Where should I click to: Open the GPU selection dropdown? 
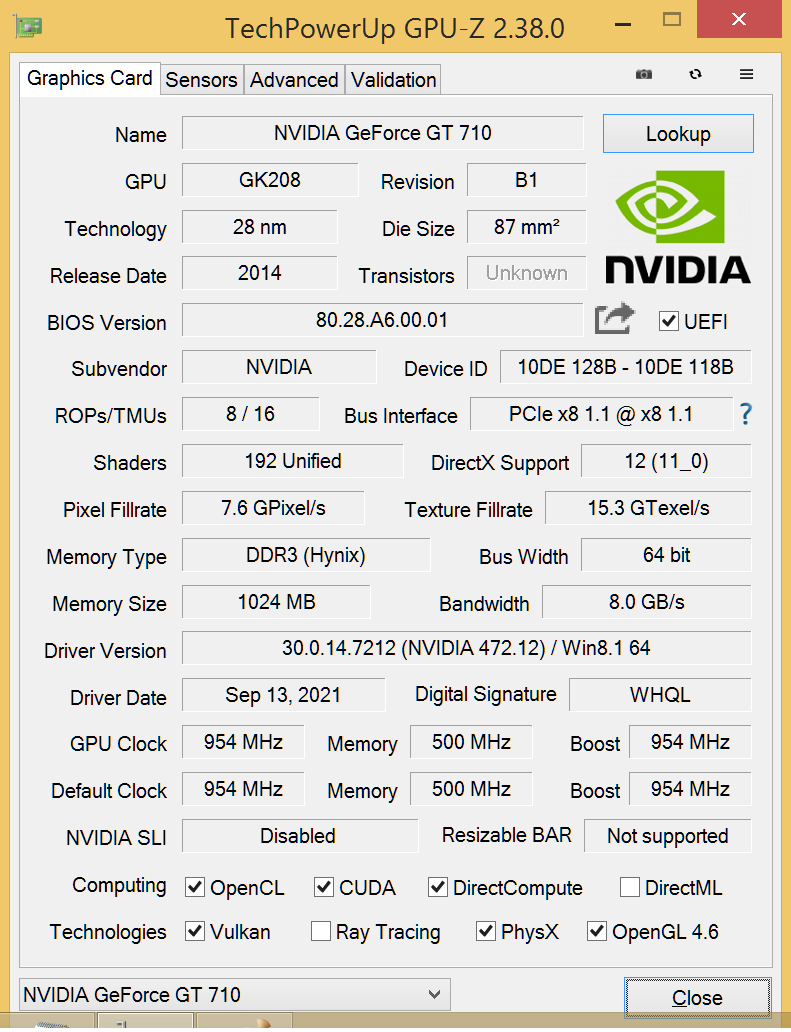click(235, 994)
